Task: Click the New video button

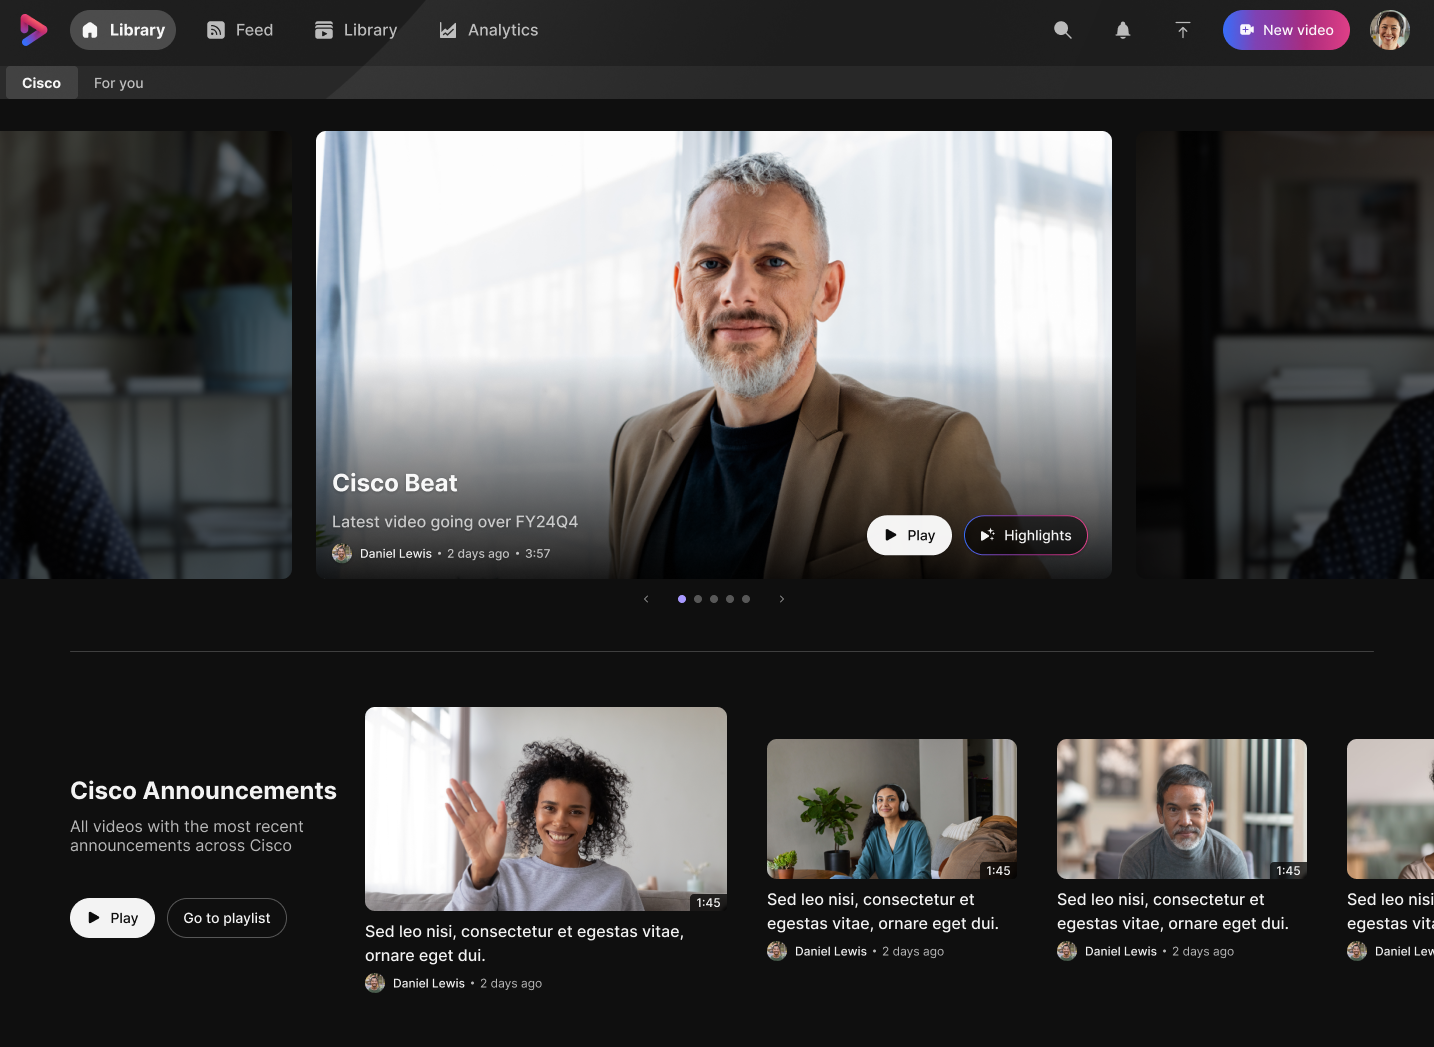Action: click(x=1286, y=30)
